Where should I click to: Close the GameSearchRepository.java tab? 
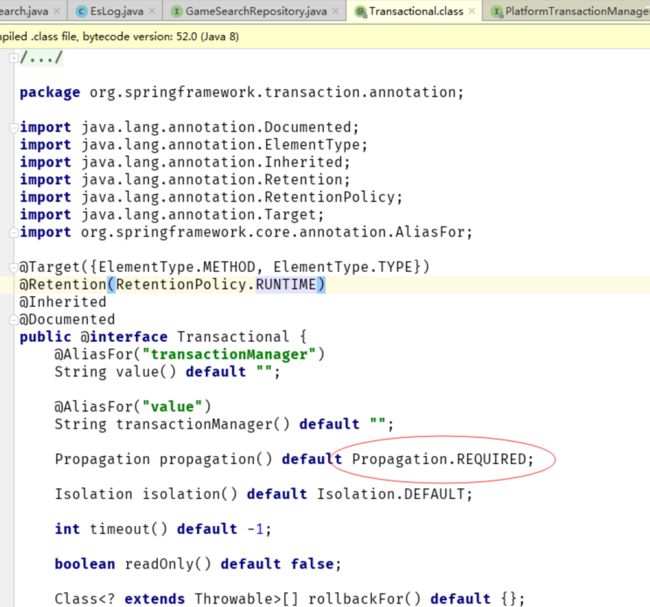pyautogui.click(x=336, y=11)
